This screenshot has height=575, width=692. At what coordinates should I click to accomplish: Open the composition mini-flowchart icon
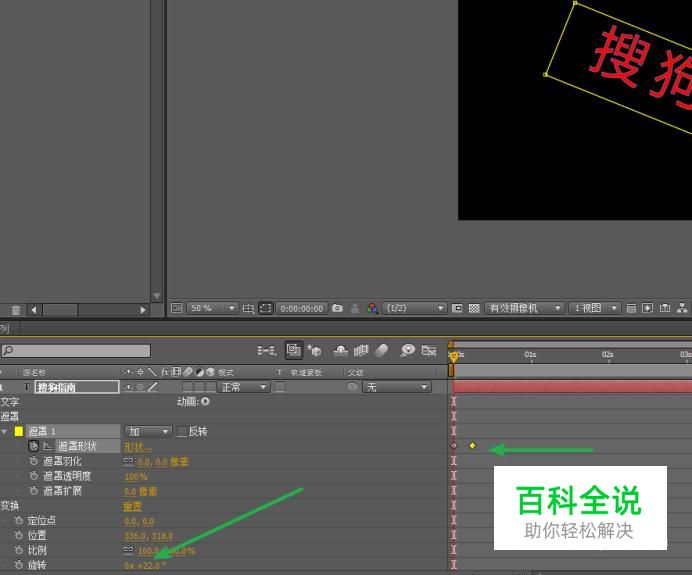click(x=266, y=351)
